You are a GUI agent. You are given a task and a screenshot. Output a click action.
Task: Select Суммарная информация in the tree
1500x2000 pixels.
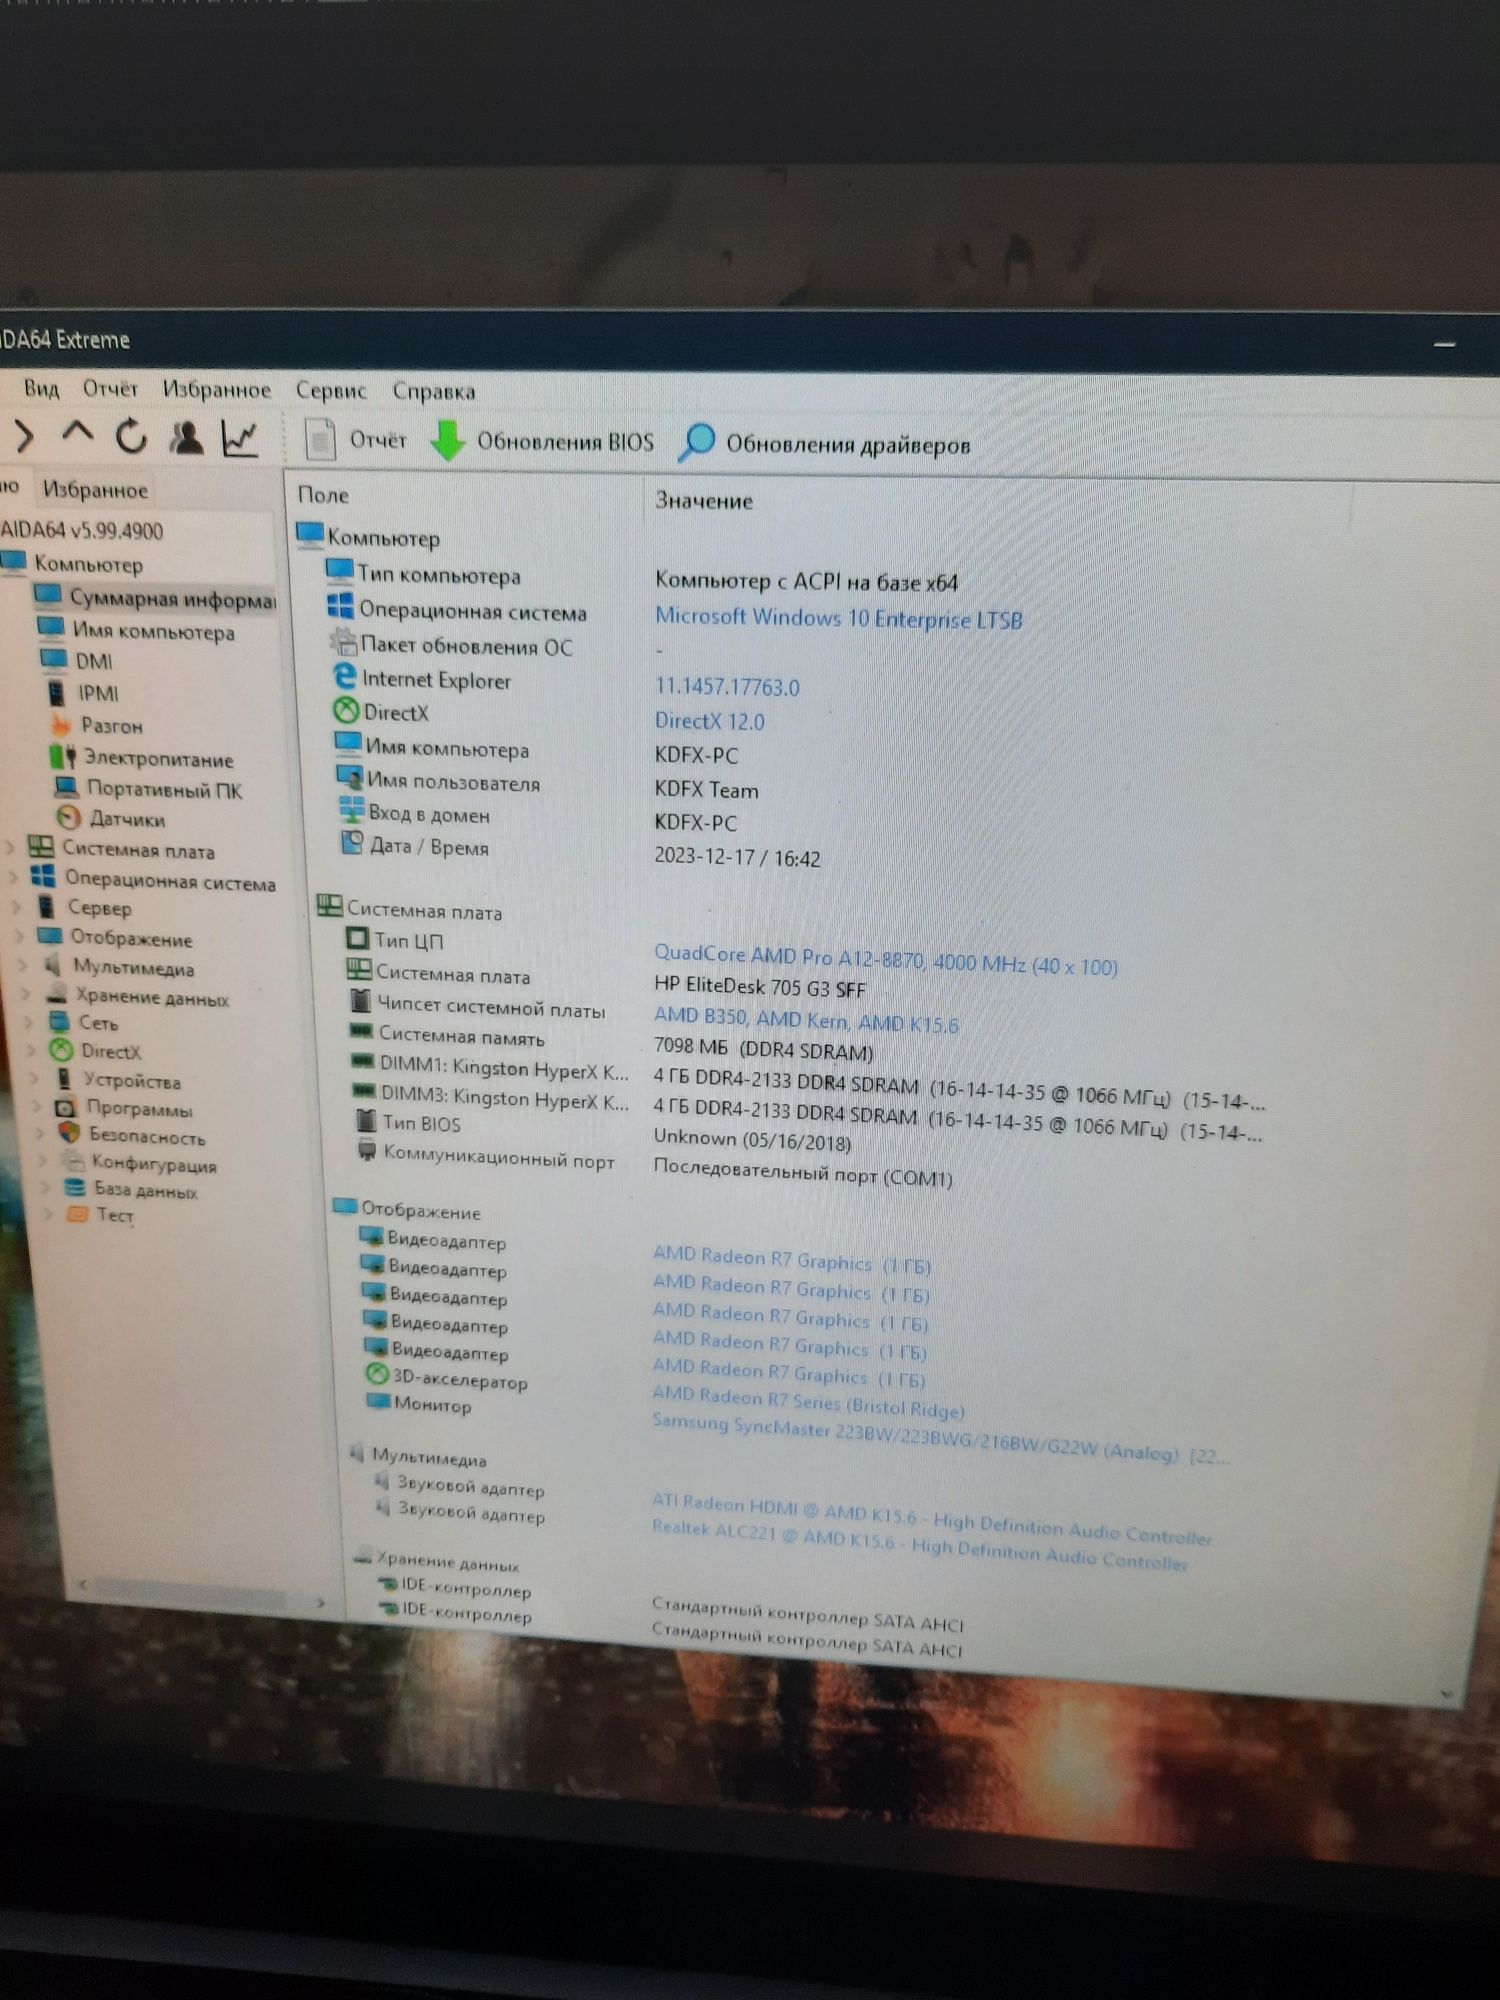(155, 598)
